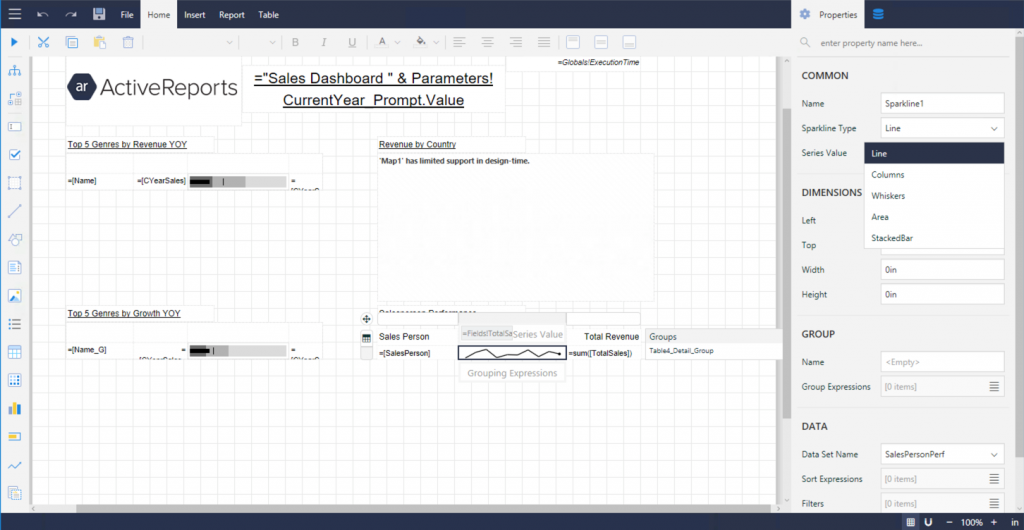Click the Cut scissors icon
The height and width of the screenshot is (530, 1024).
click(43, 42)
